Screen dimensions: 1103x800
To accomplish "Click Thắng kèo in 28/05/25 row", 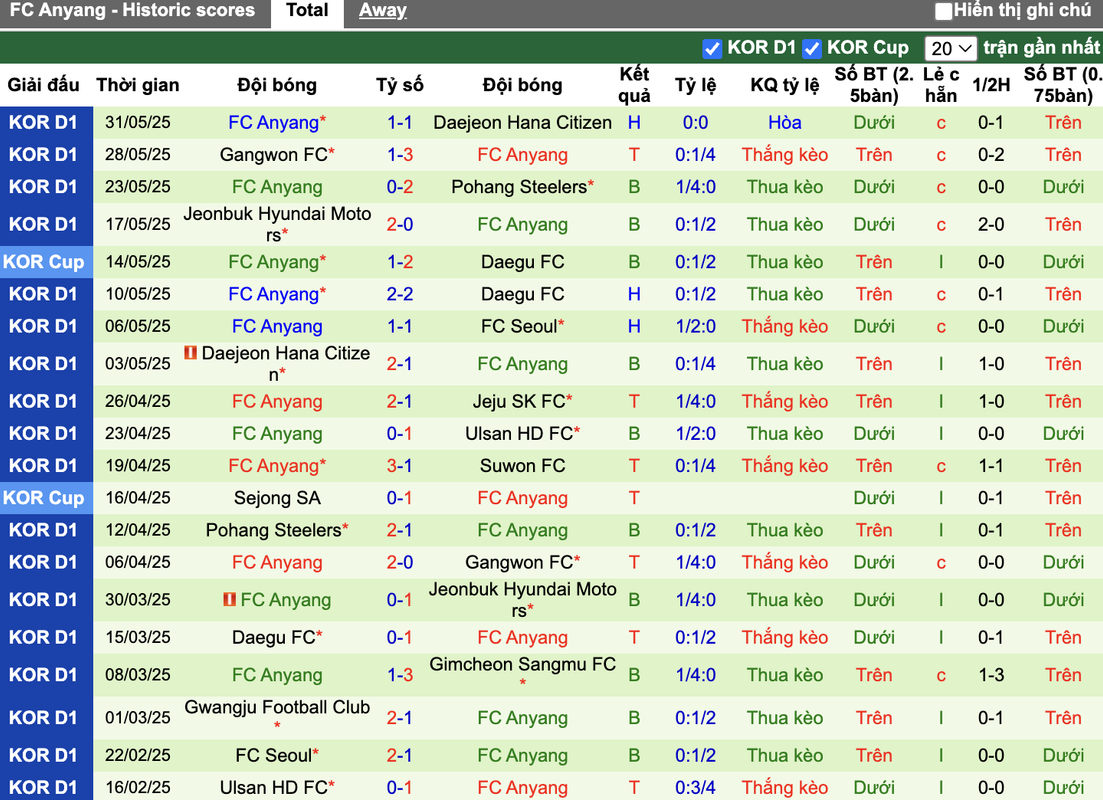I will pos(784,155).
